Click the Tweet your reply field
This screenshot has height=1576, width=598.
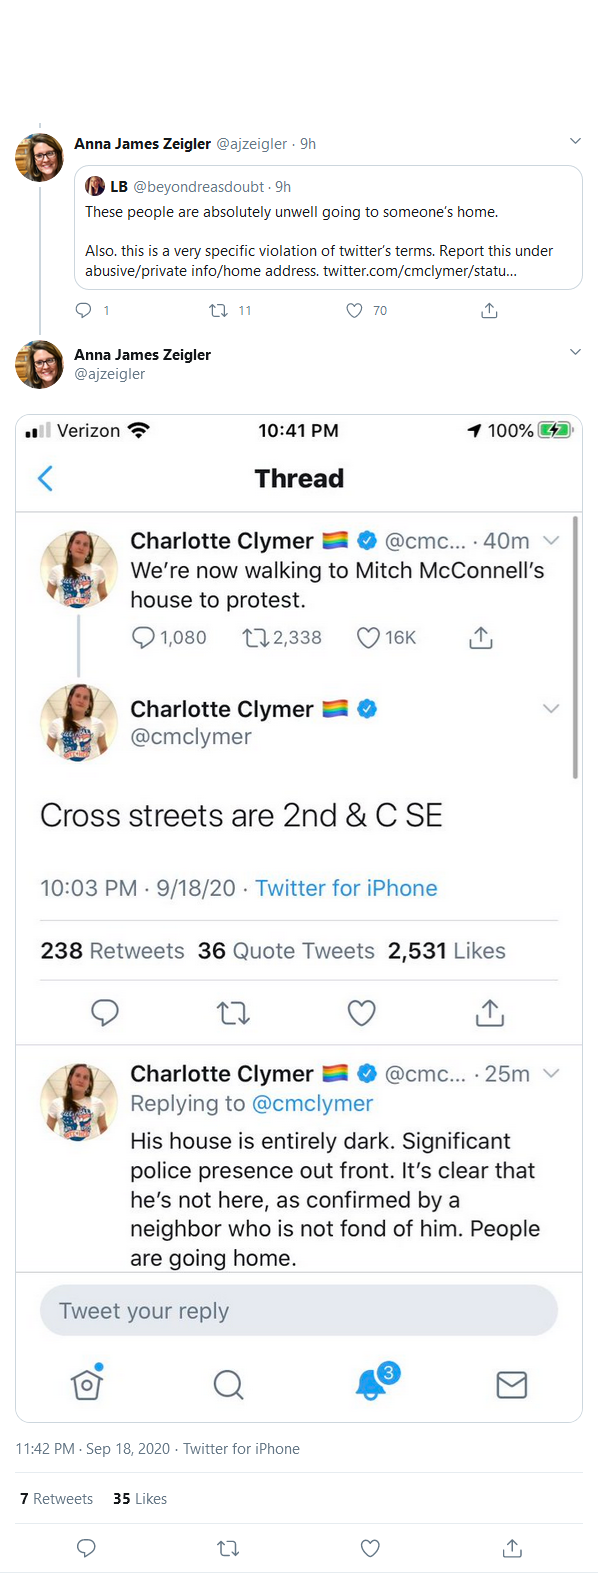(298, 1310)
